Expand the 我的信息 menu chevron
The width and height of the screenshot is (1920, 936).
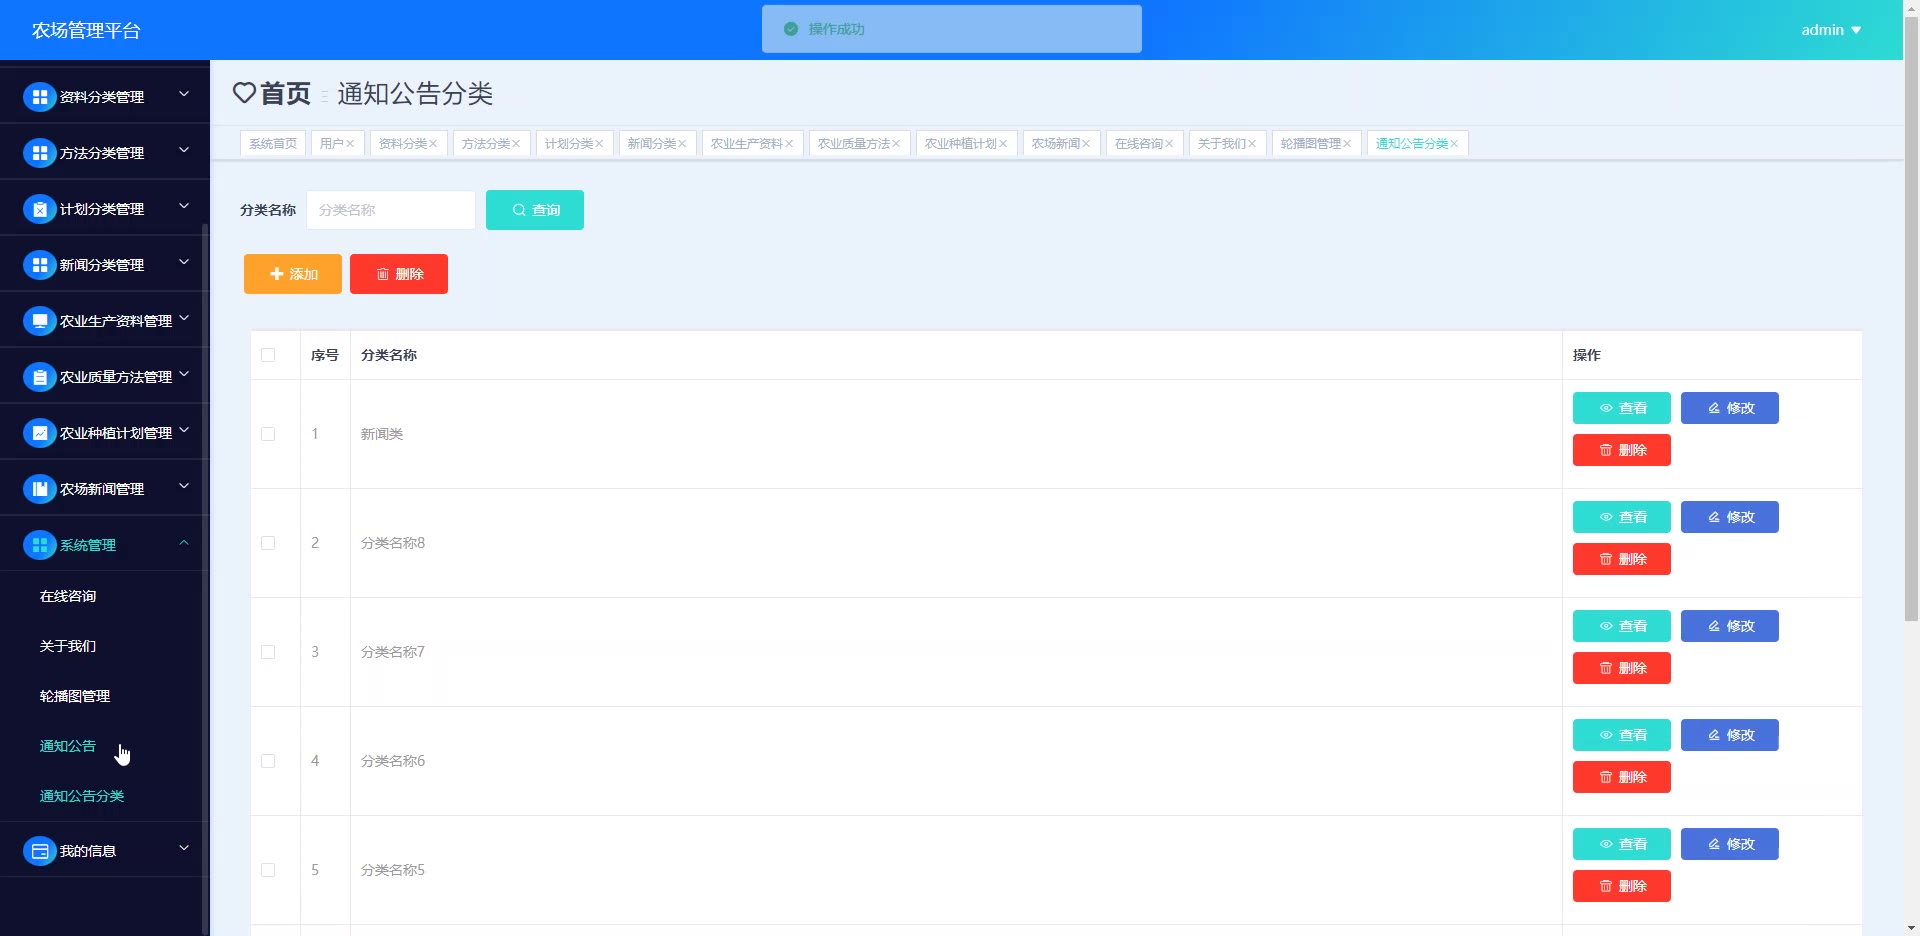click(x=184, y=848)
